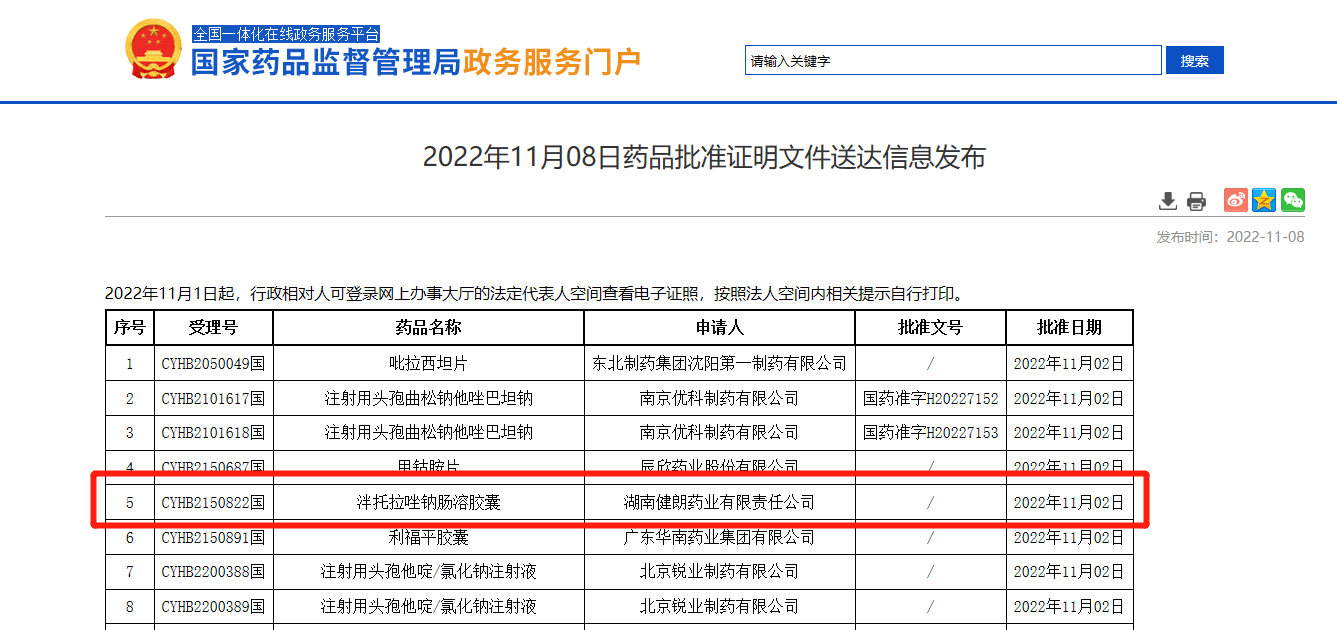The width and height of the screenshot is (1337, 630).
Task: Select acceptance number "CYHB2150822国"
Action: pyautogui.click(x=213, y=502)
